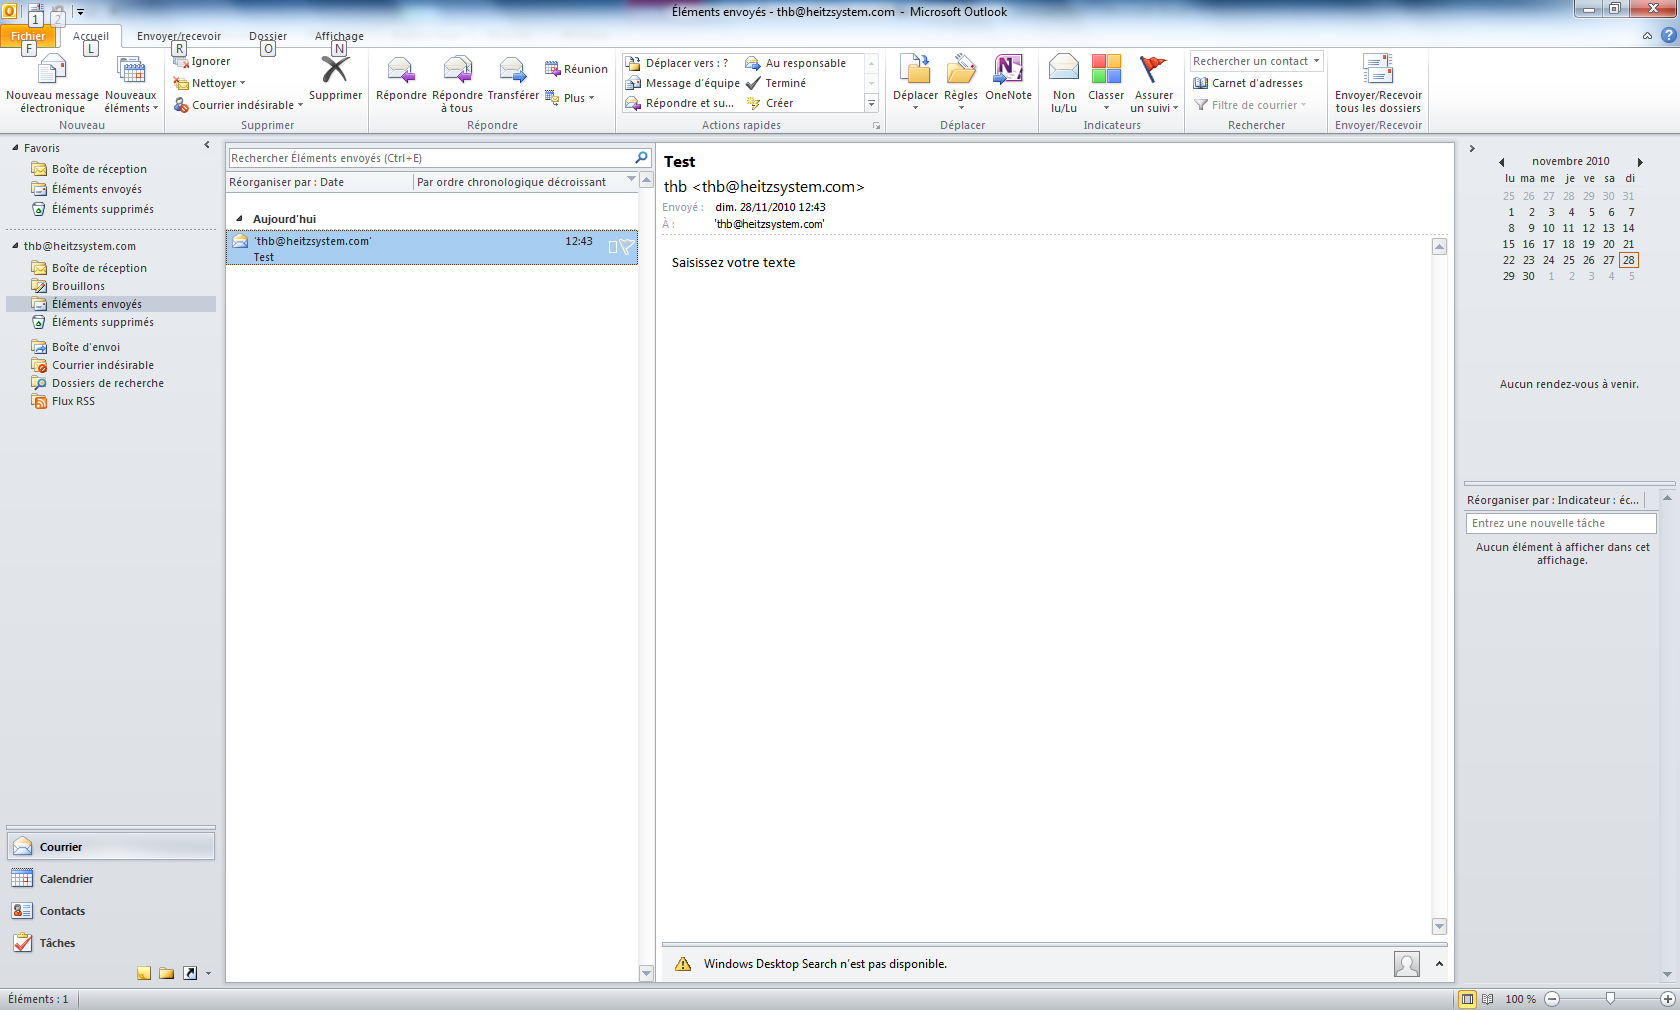The height and width of the screenshot is (1010, 1680).
Task: Open the Contacts navigation button
Action: point(110,911)
